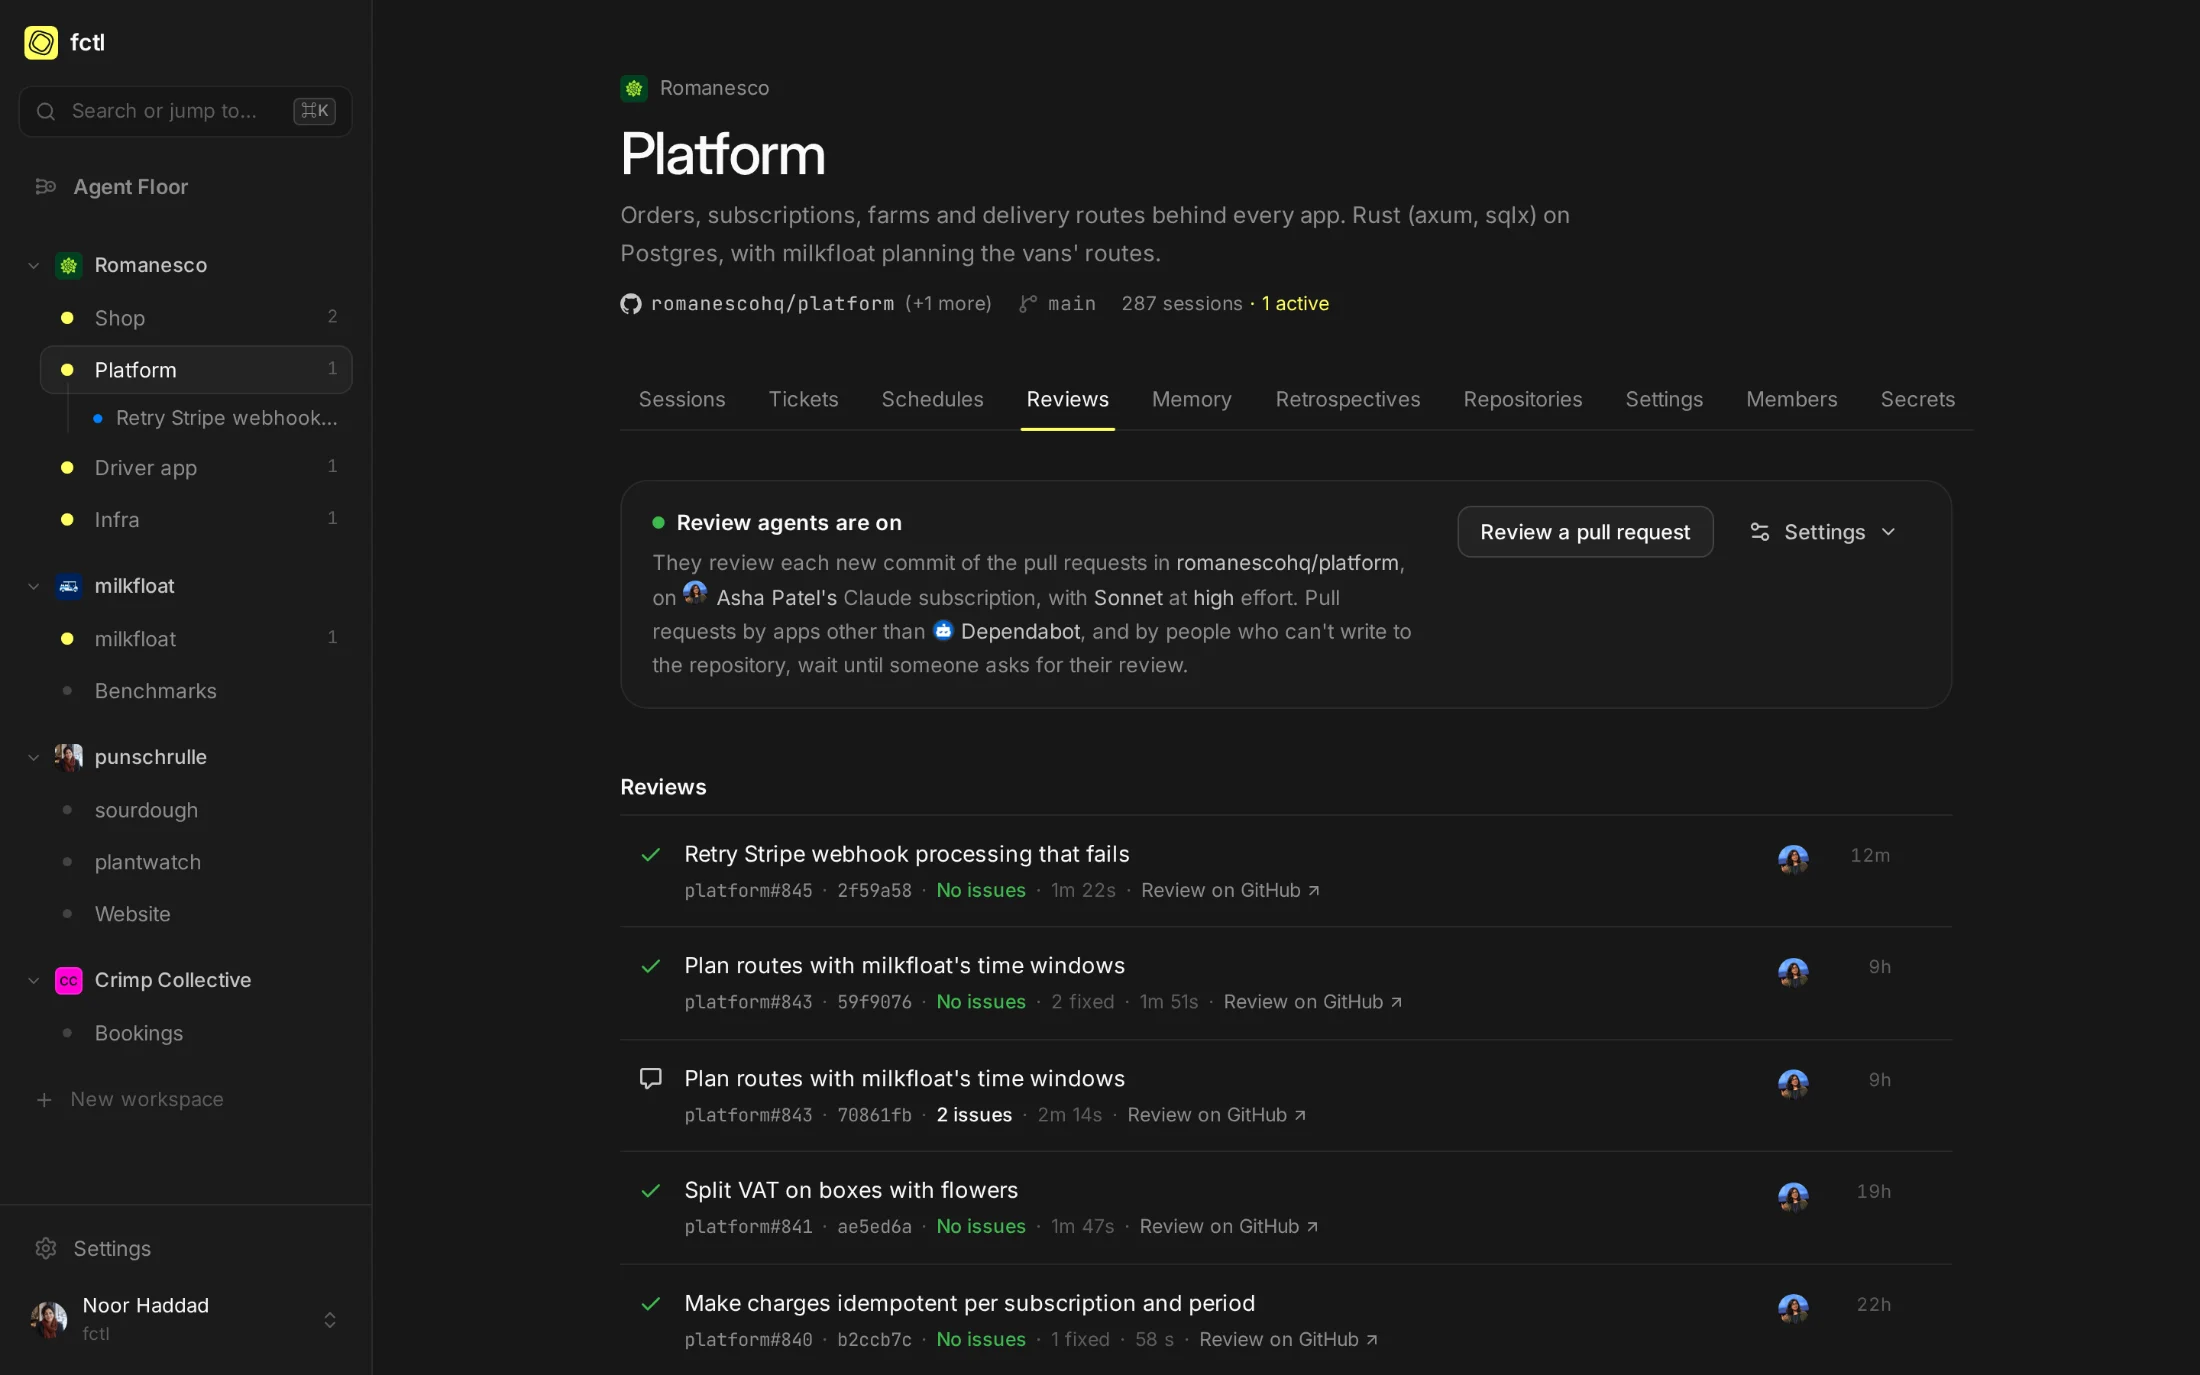Select the Benchmarks project
Image resolution: width=2200 pixels, height=1375 pixels.
pyautogui.click(x=196, y=691)
